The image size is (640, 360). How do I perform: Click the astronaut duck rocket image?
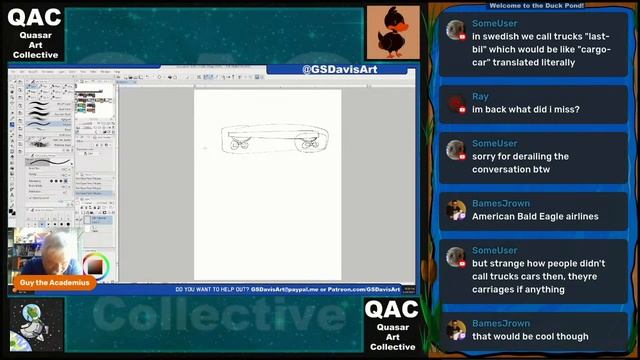tap(36, 324)
